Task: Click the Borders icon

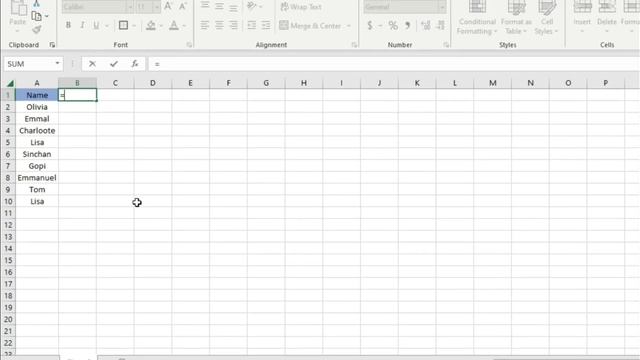Action: point(123,25)
